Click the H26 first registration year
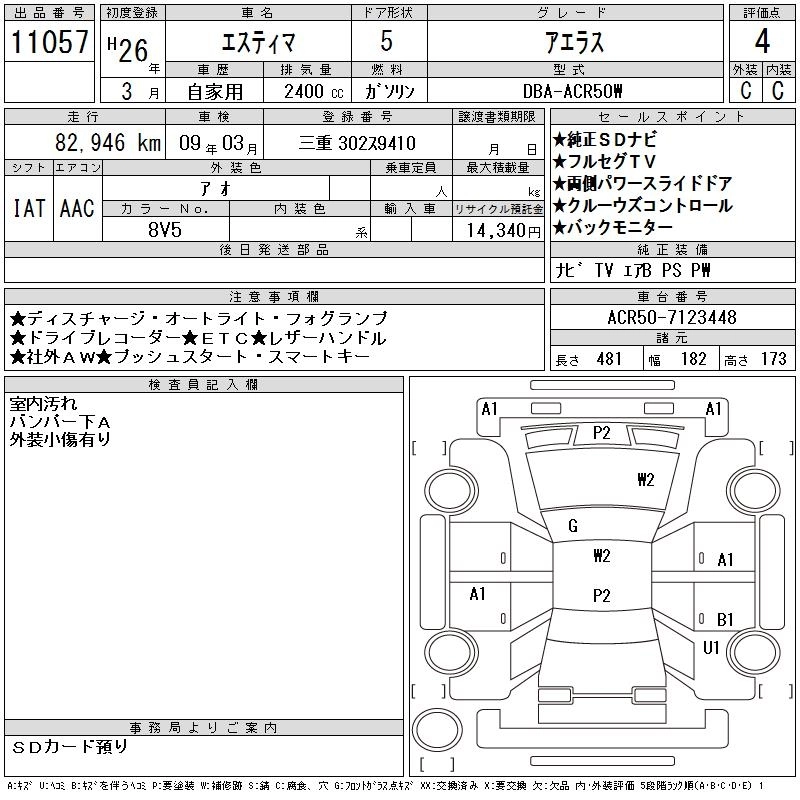 point(128,49)
